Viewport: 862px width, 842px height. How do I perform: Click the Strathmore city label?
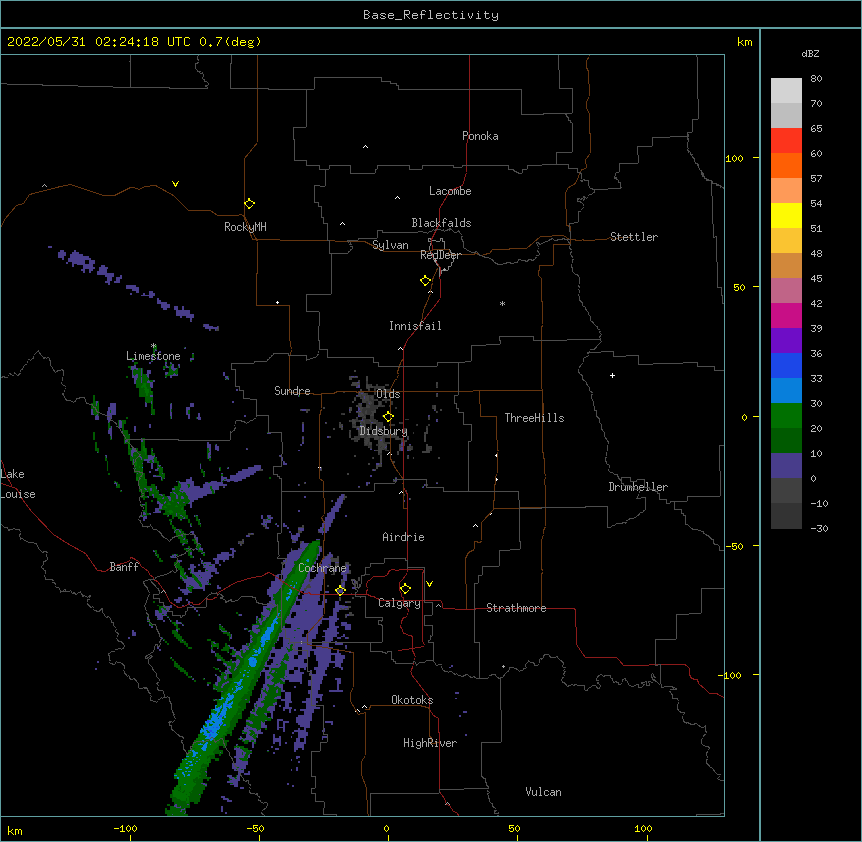[x=516, y=608]
